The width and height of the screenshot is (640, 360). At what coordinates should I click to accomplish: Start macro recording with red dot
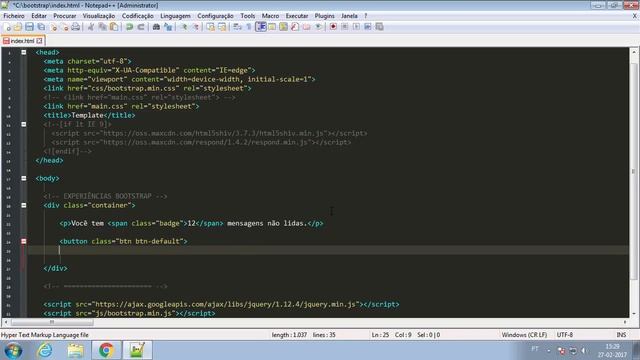point(333,27)
